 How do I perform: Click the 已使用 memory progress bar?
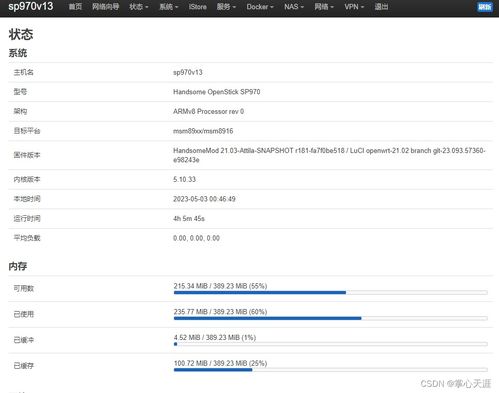click(330, 318)
